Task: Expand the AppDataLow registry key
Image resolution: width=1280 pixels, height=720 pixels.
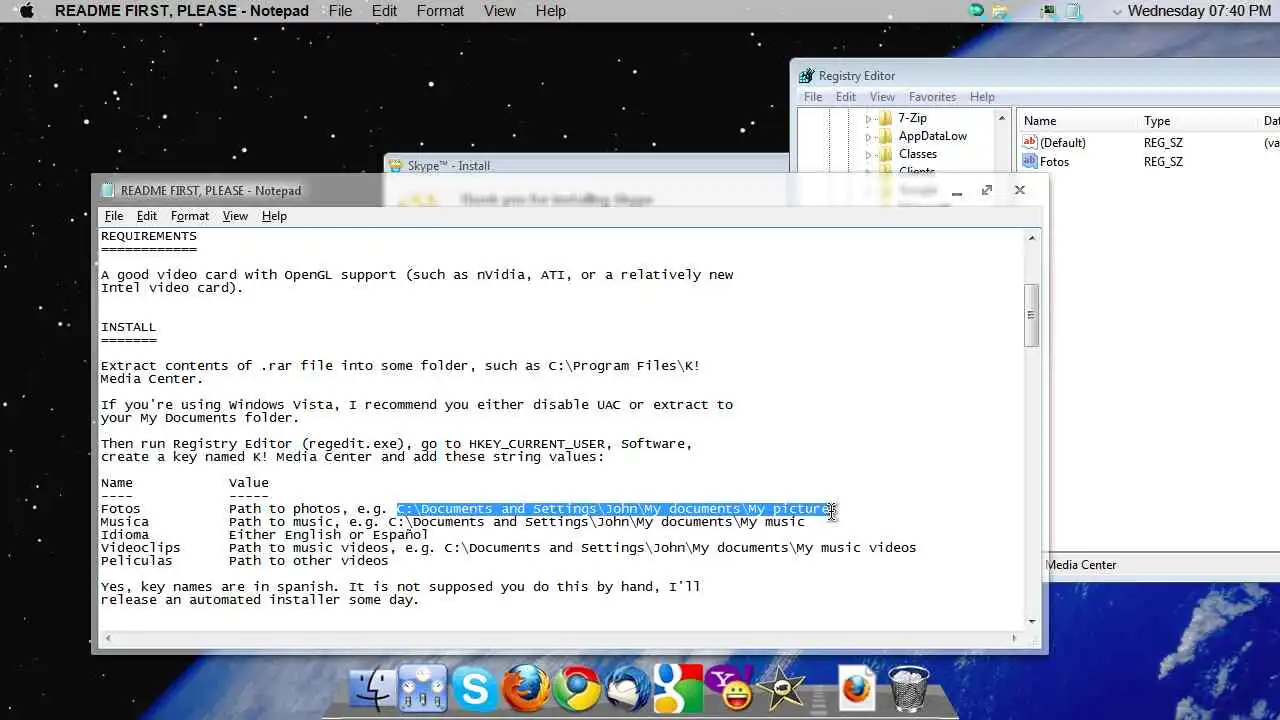Action: (x=869, y=136)
